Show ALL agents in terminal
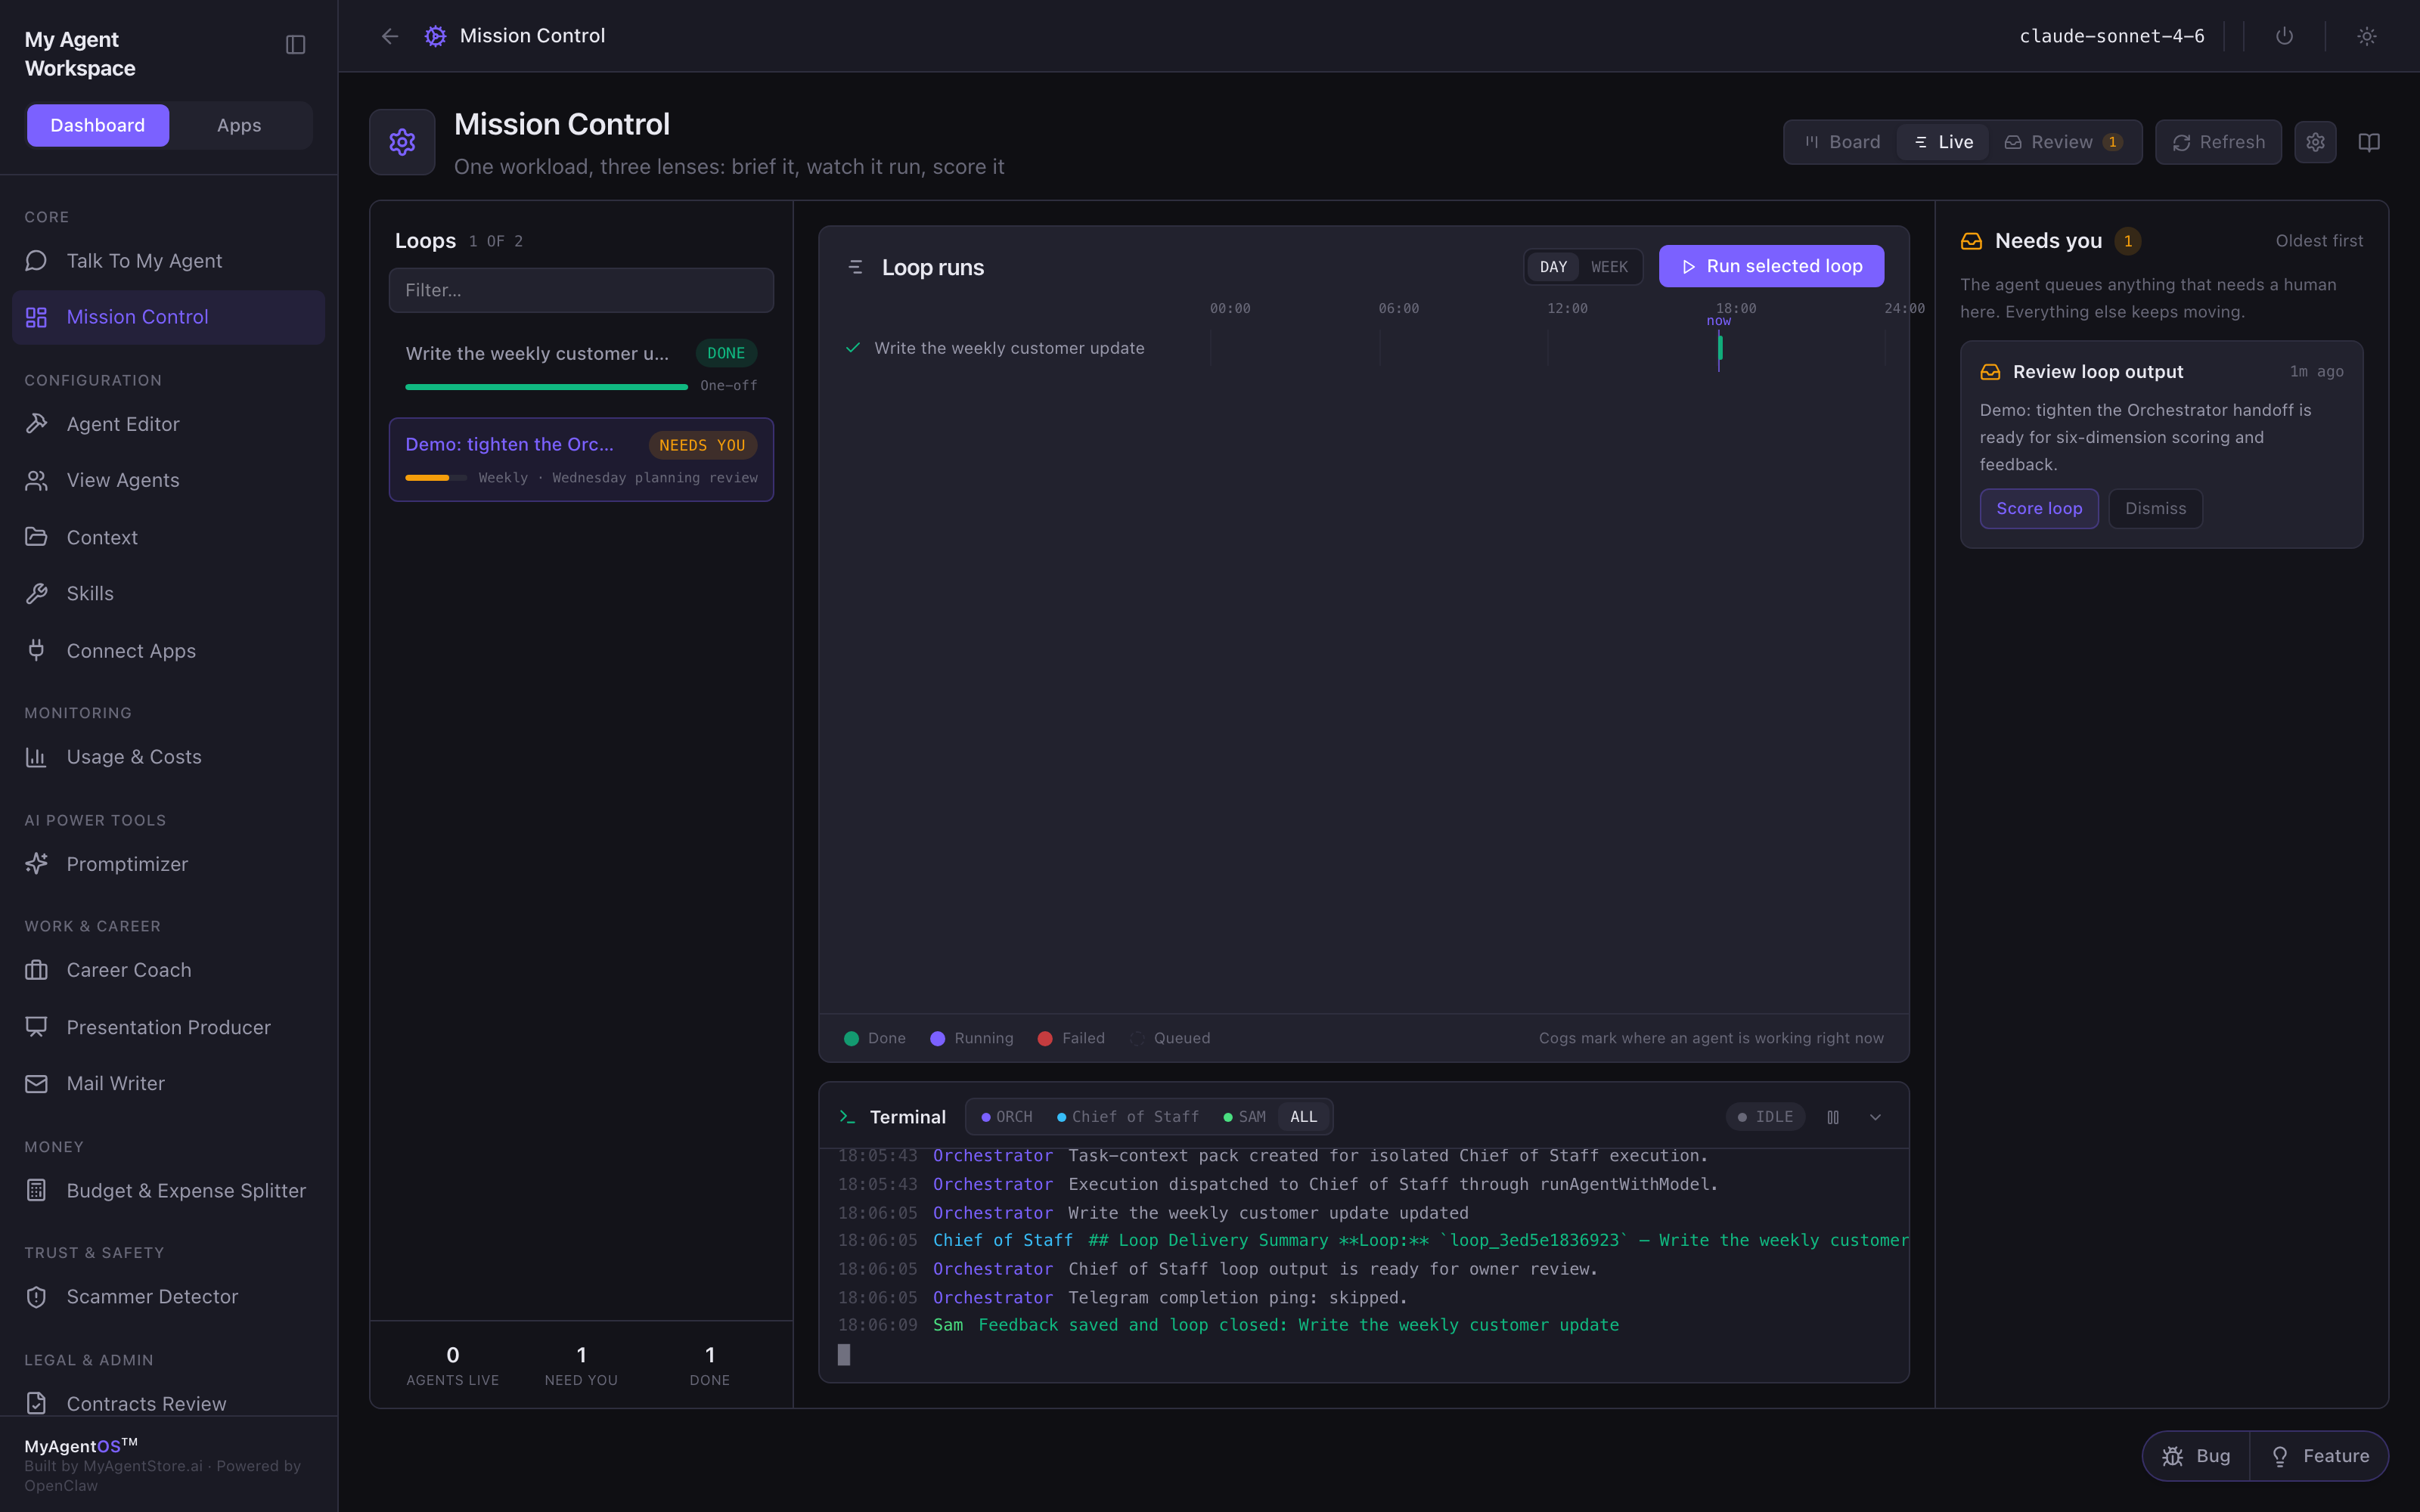The image size is (2420, 1512). pos(1303,1117)
